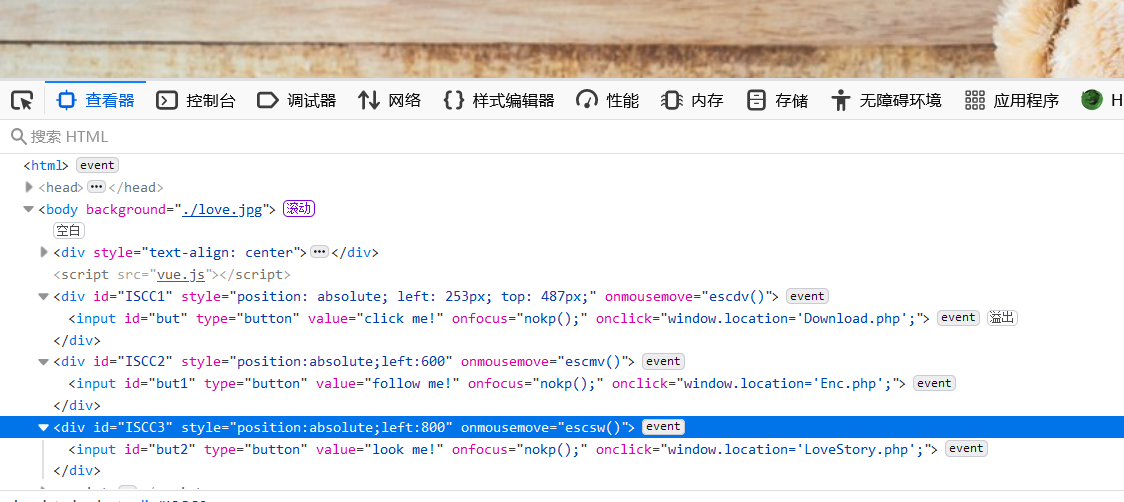Viewport: 1124px width, 502px height.
Task: Open the 控制台 console tab
Action: (x=196, y=100)
